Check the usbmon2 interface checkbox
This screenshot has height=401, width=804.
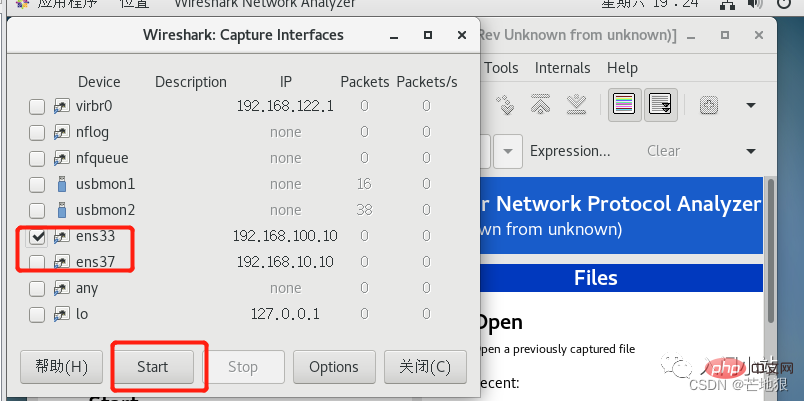click(x=37, y=210)
